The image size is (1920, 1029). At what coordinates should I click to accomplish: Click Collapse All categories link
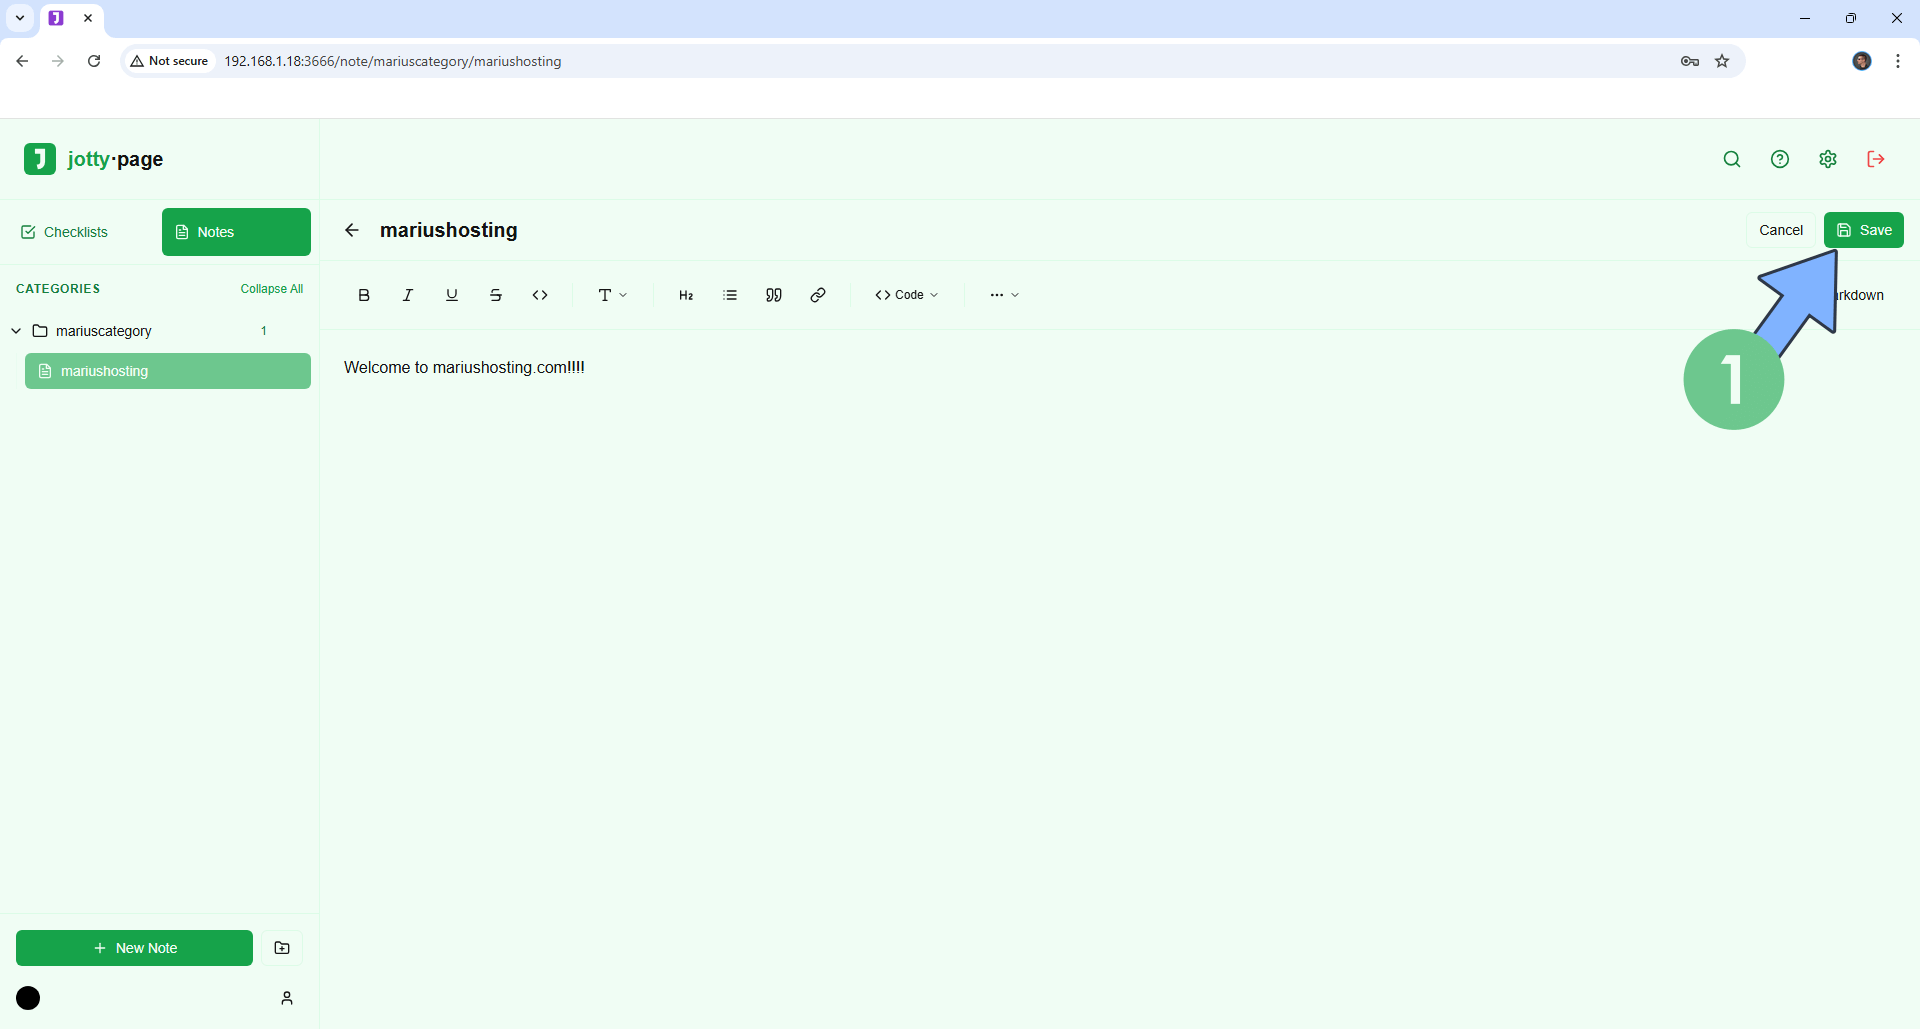tap(271, 289)
